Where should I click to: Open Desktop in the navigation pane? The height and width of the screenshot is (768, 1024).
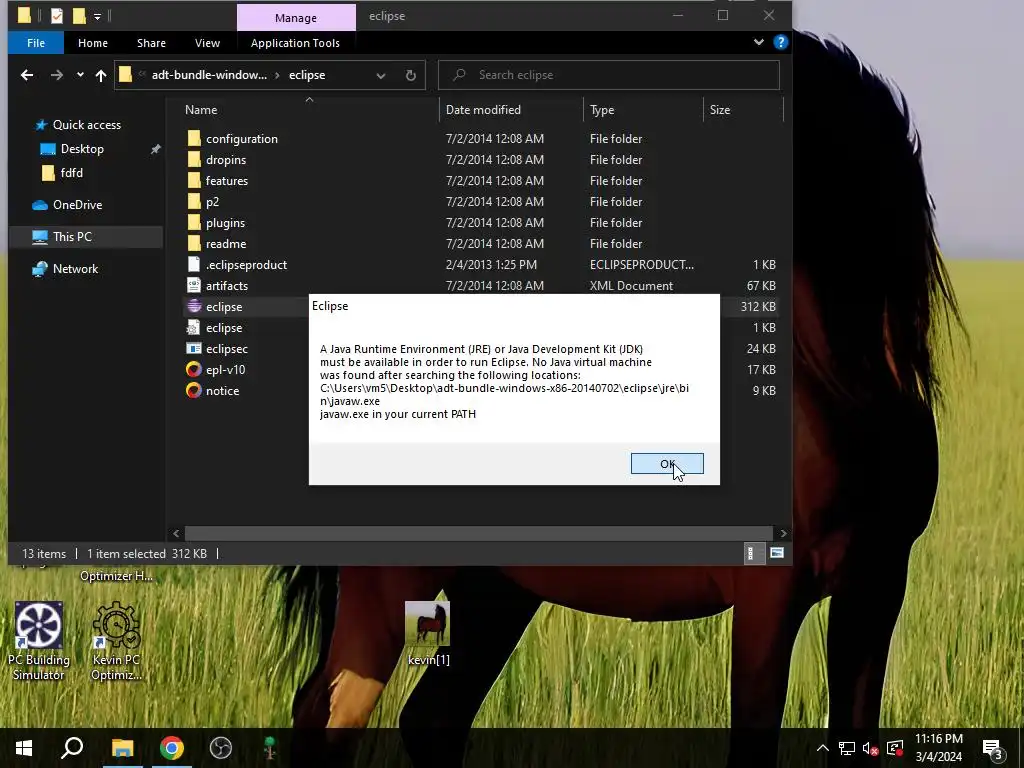click(x=82, y=149)
